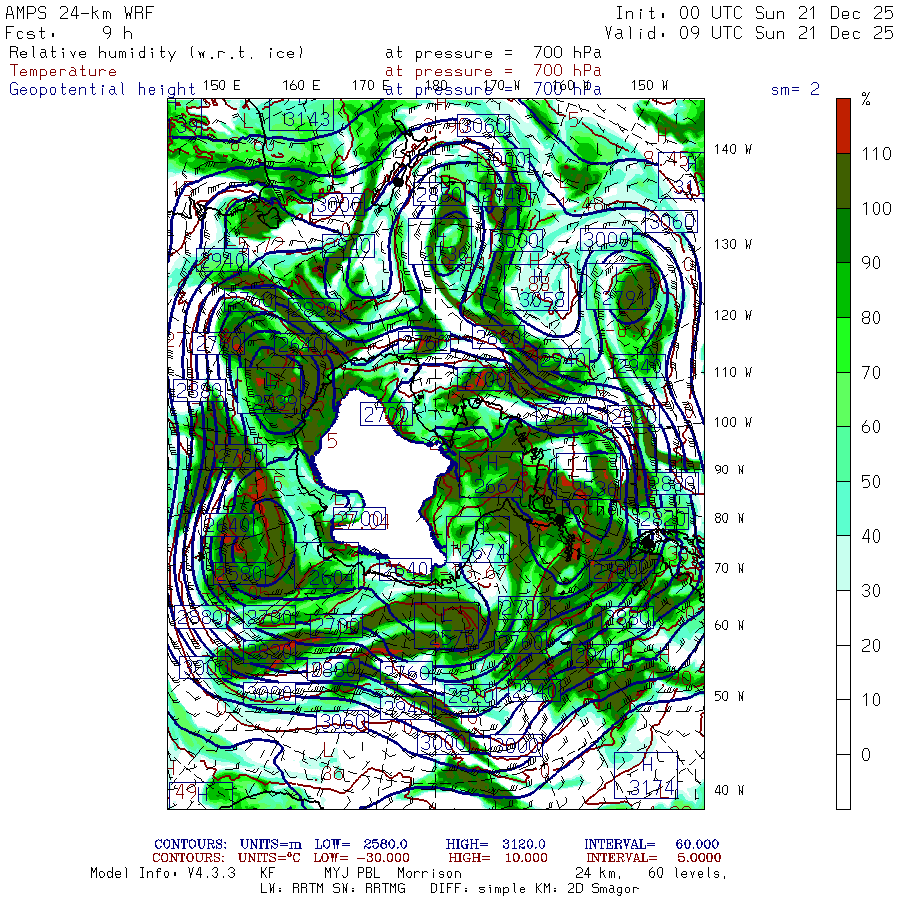Click the Relative humidity legend text

[156, 52]
